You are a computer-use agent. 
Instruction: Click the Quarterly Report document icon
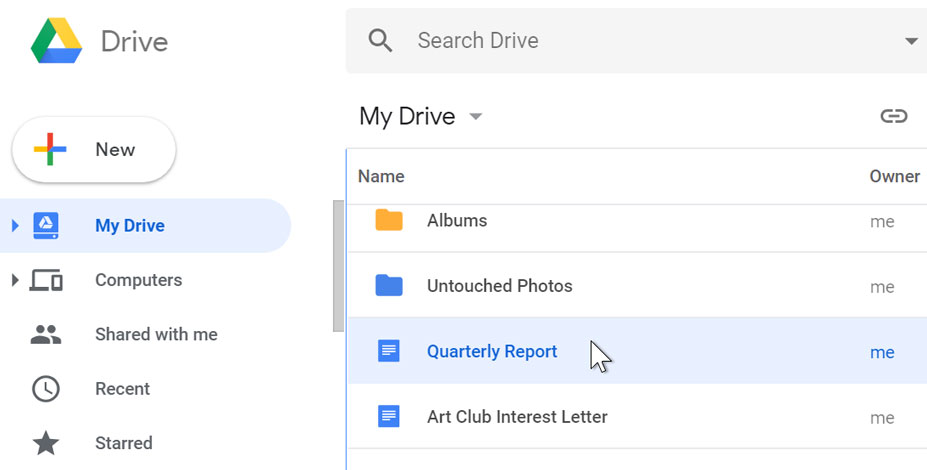click(389, 351)
